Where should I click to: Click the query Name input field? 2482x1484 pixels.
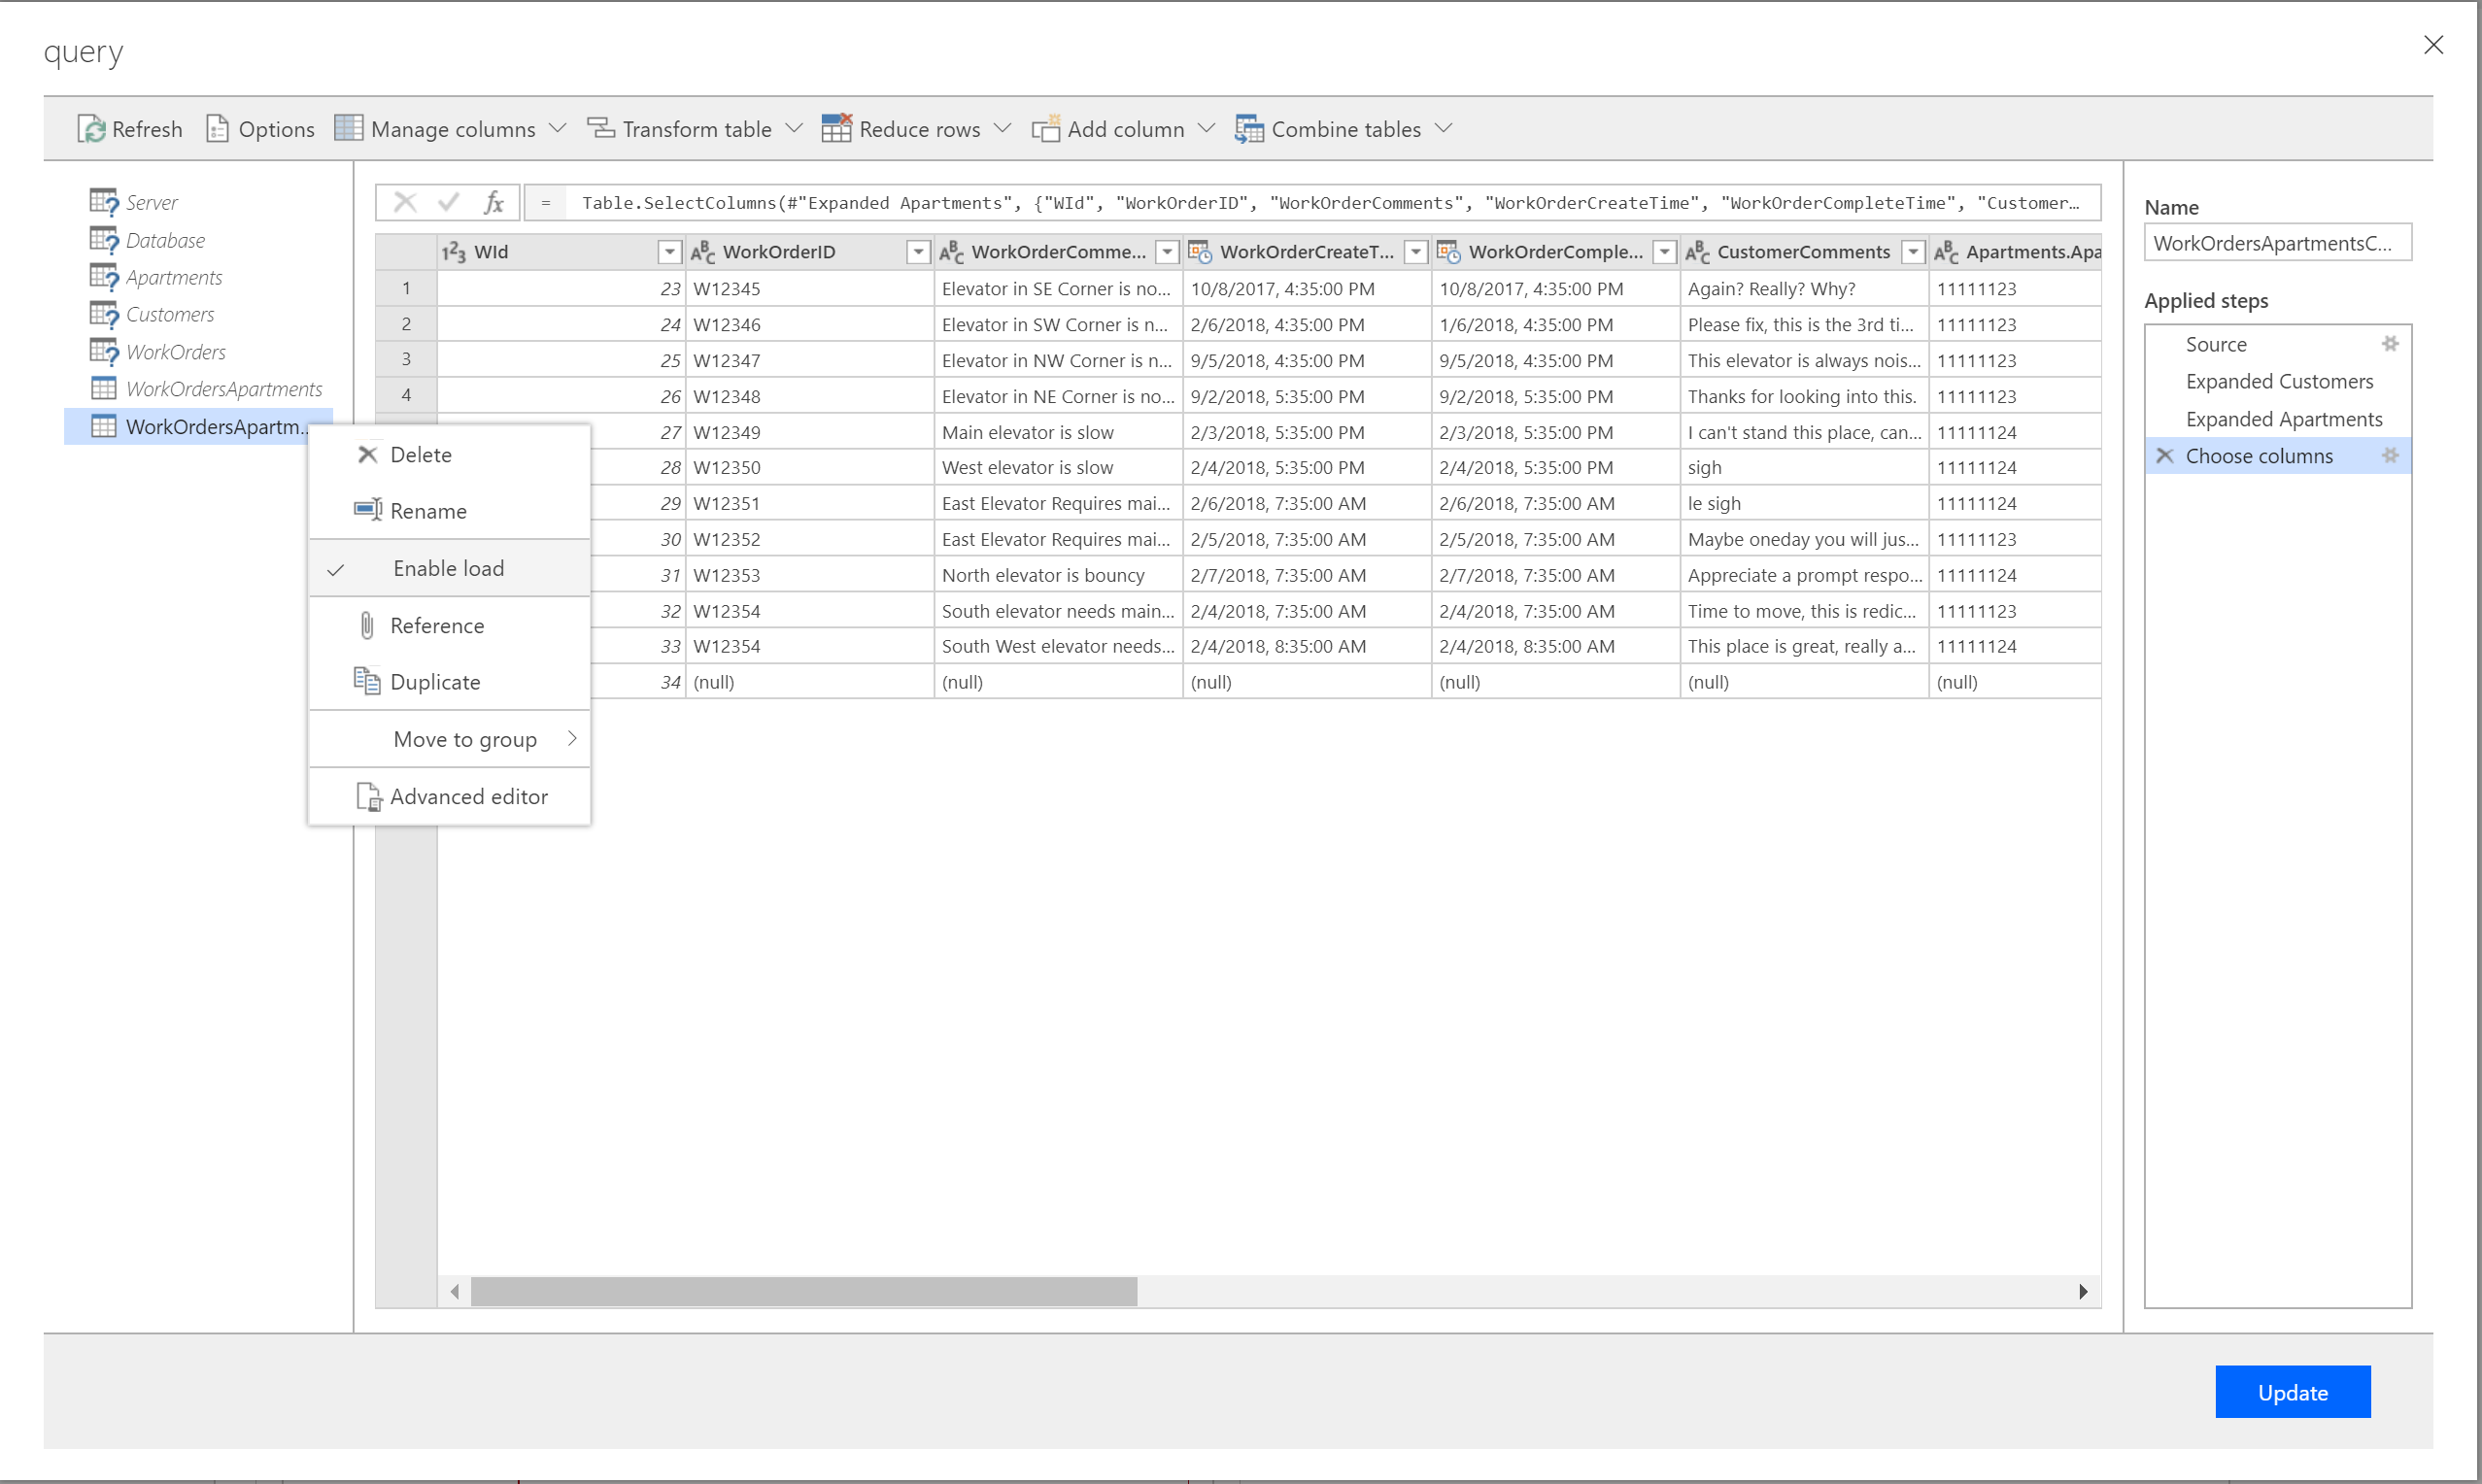click(x=2277, y=243)
